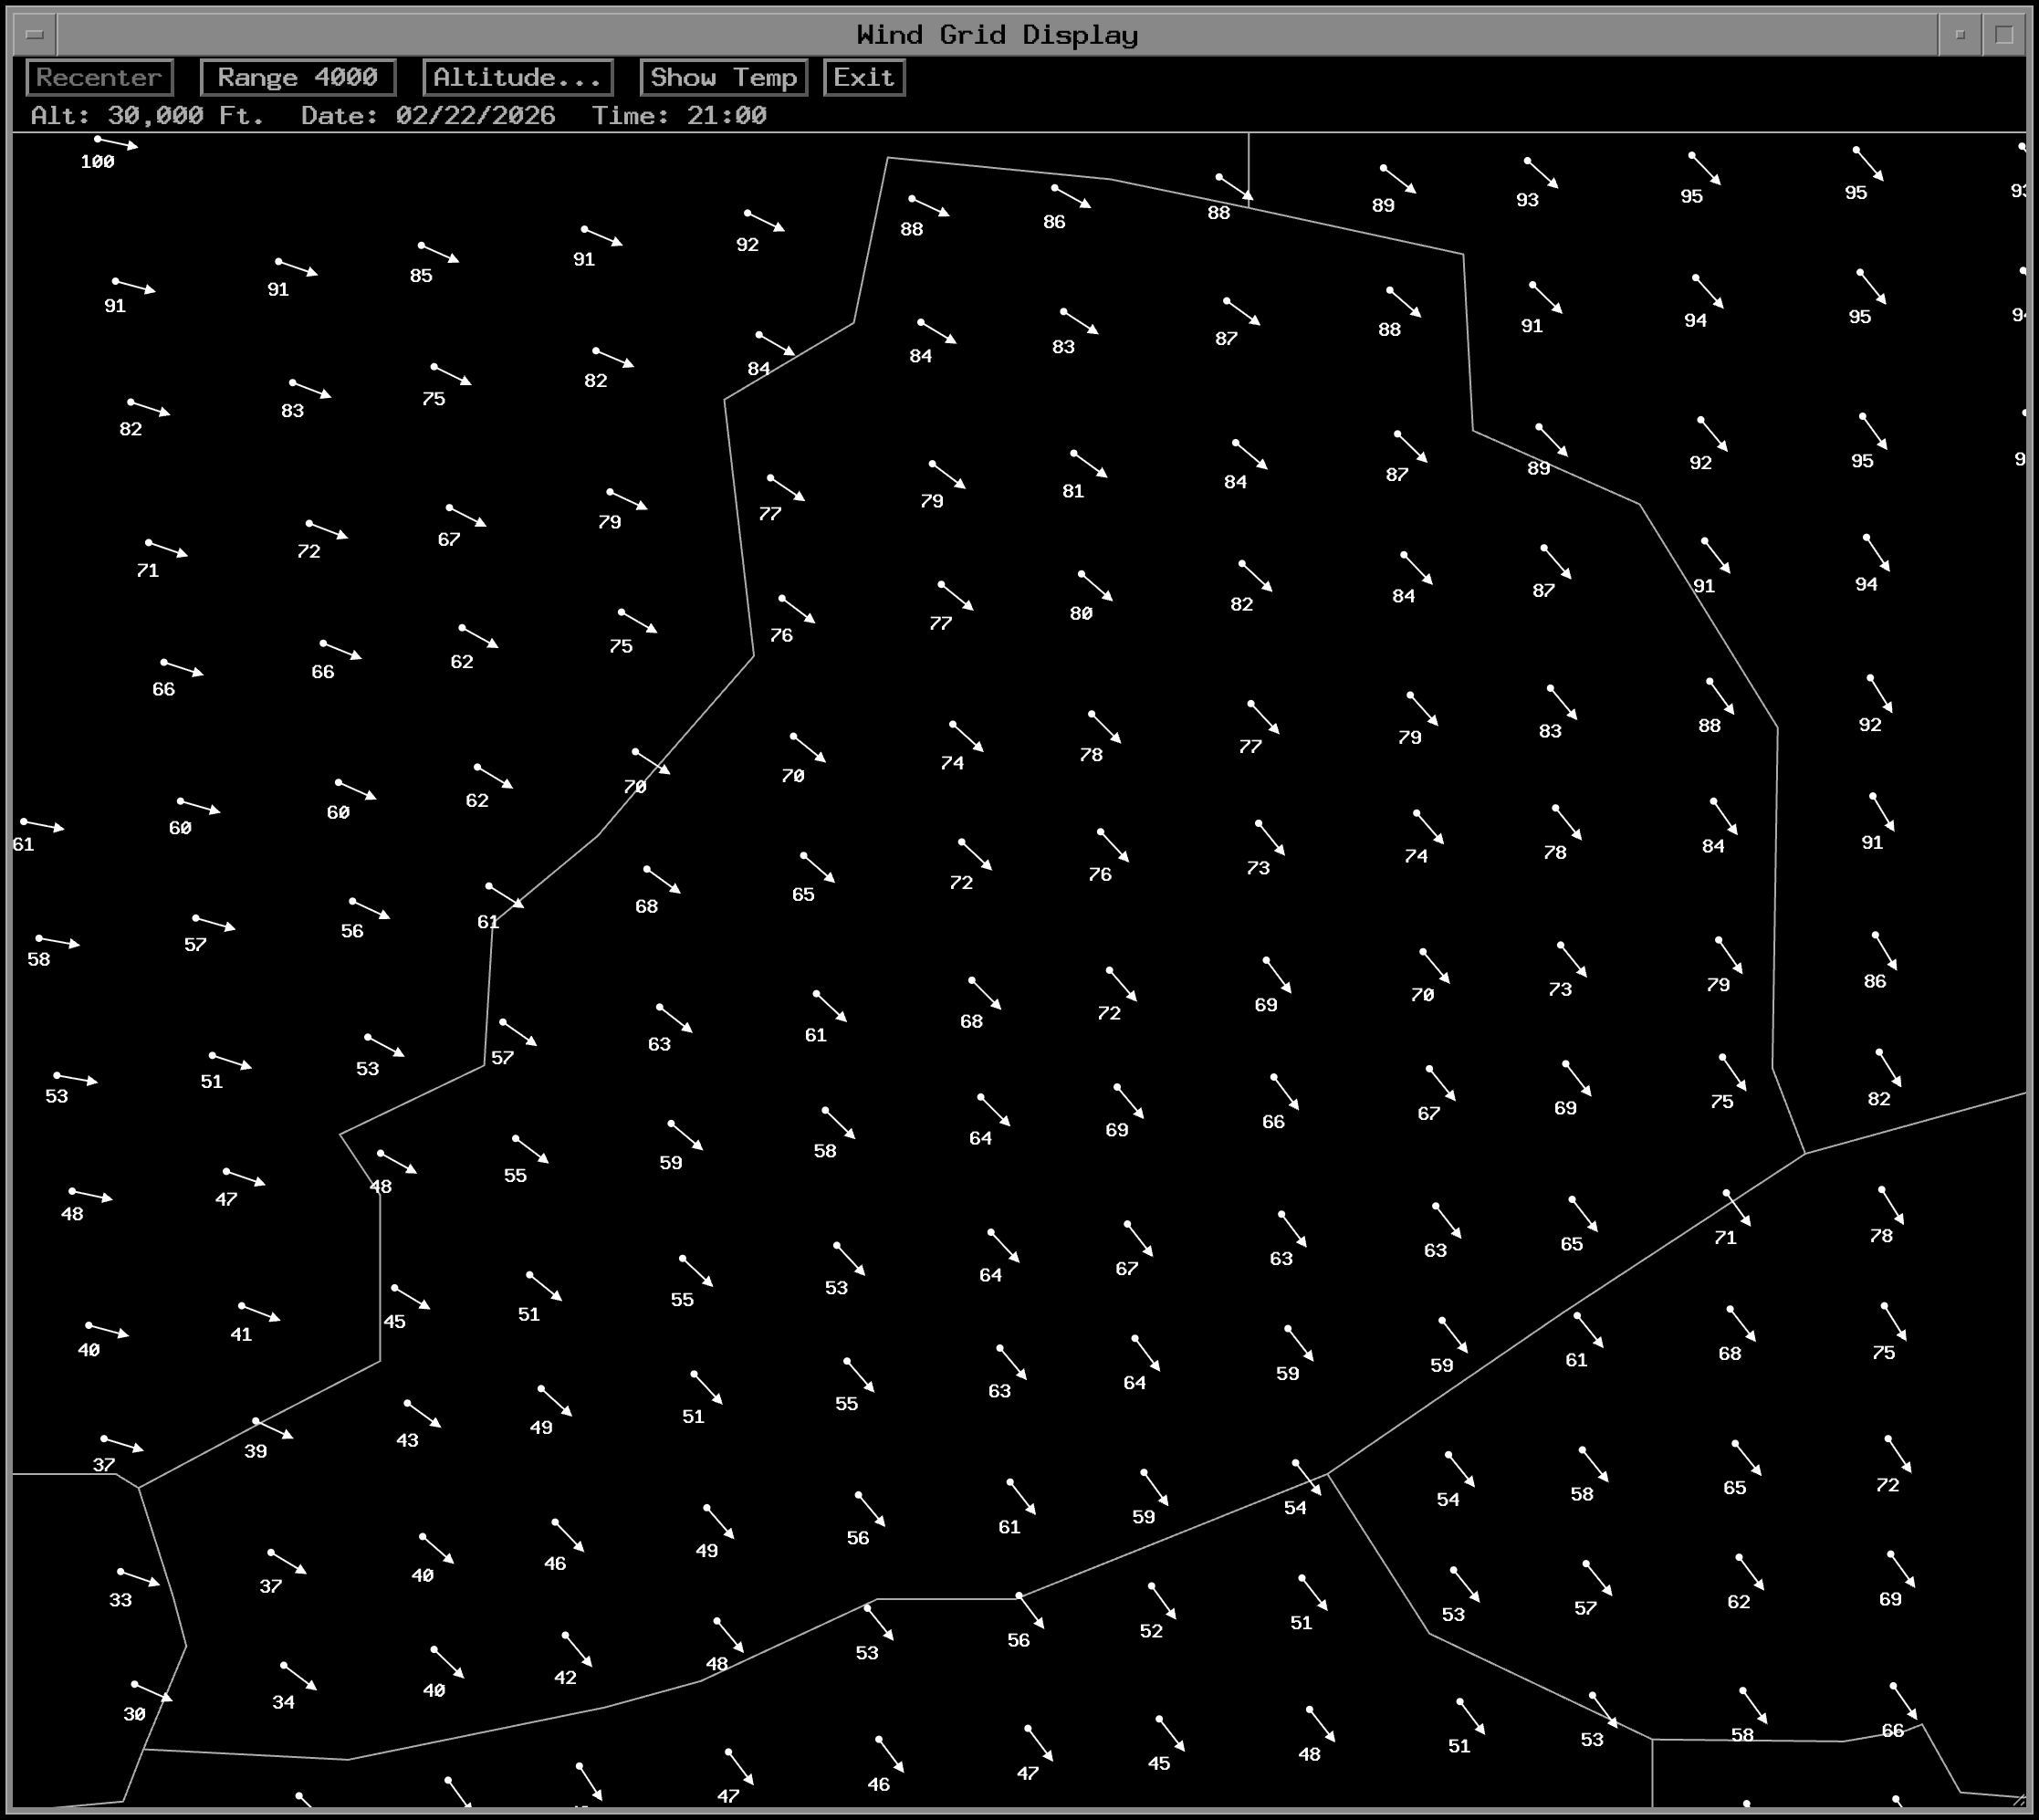Click the wind arrow for speed 81
Screen dimensions: 2039x1820
pyautogui.click(x=1090, y=465)
